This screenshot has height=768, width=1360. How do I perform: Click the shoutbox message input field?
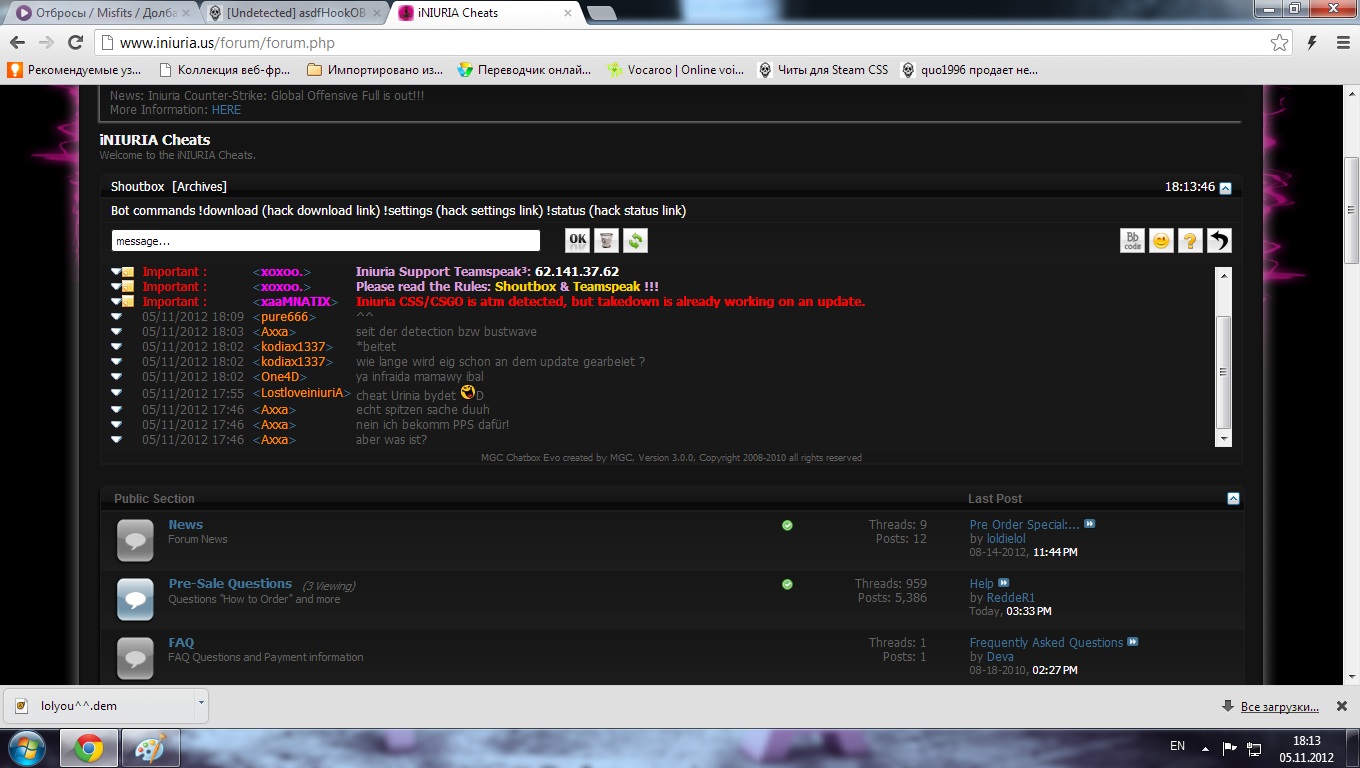click(x=325, y=241)
